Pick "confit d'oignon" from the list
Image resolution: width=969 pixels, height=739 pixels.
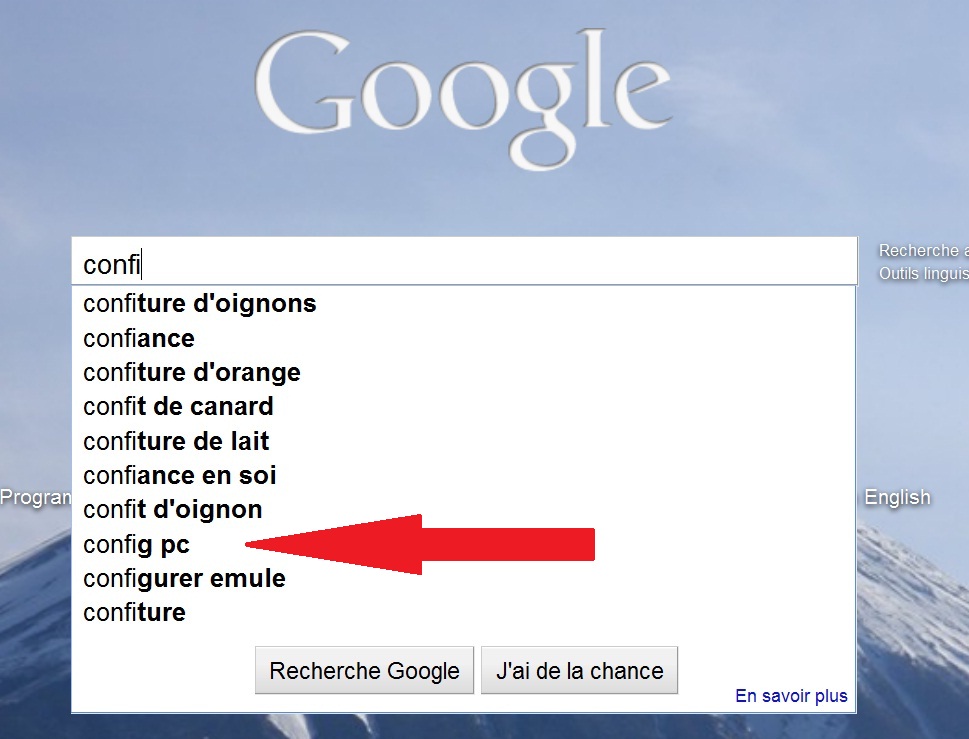(173, 509)
